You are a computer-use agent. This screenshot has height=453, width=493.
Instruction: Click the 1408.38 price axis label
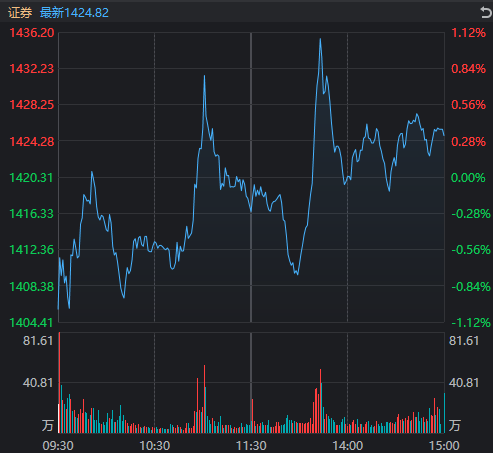click(32, 286)
